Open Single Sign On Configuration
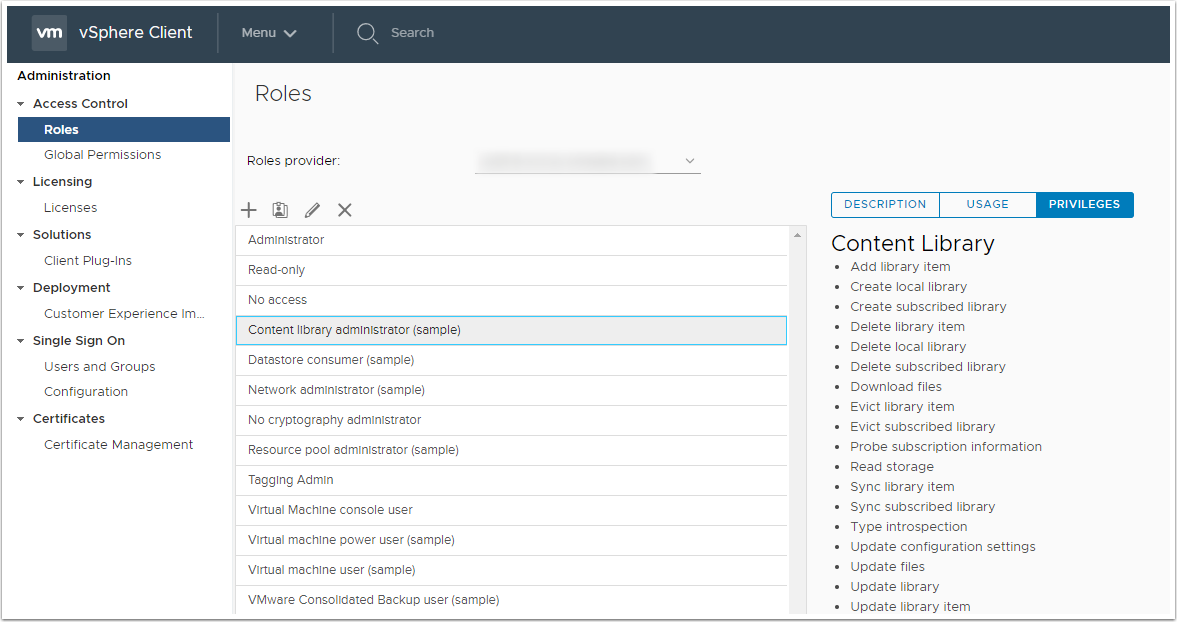The width and height of the screenshot is (1177, 622). coord(86,392)
